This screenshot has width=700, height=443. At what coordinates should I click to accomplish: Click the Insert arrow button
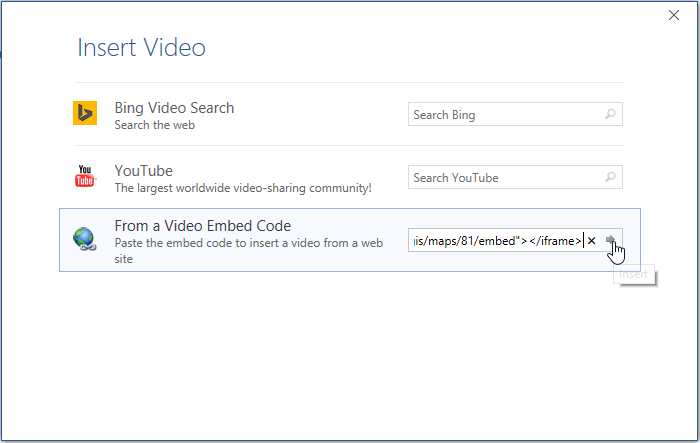(x=610, y=240)
